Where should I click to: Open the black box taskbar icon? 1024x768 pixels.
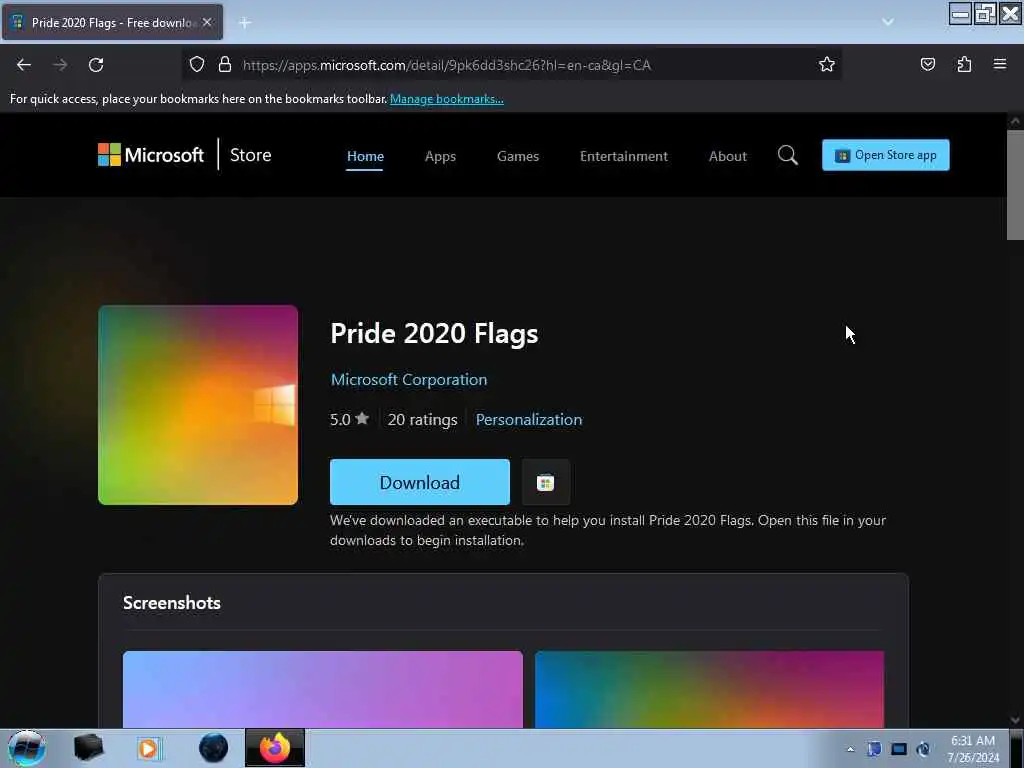pos(88,748)
